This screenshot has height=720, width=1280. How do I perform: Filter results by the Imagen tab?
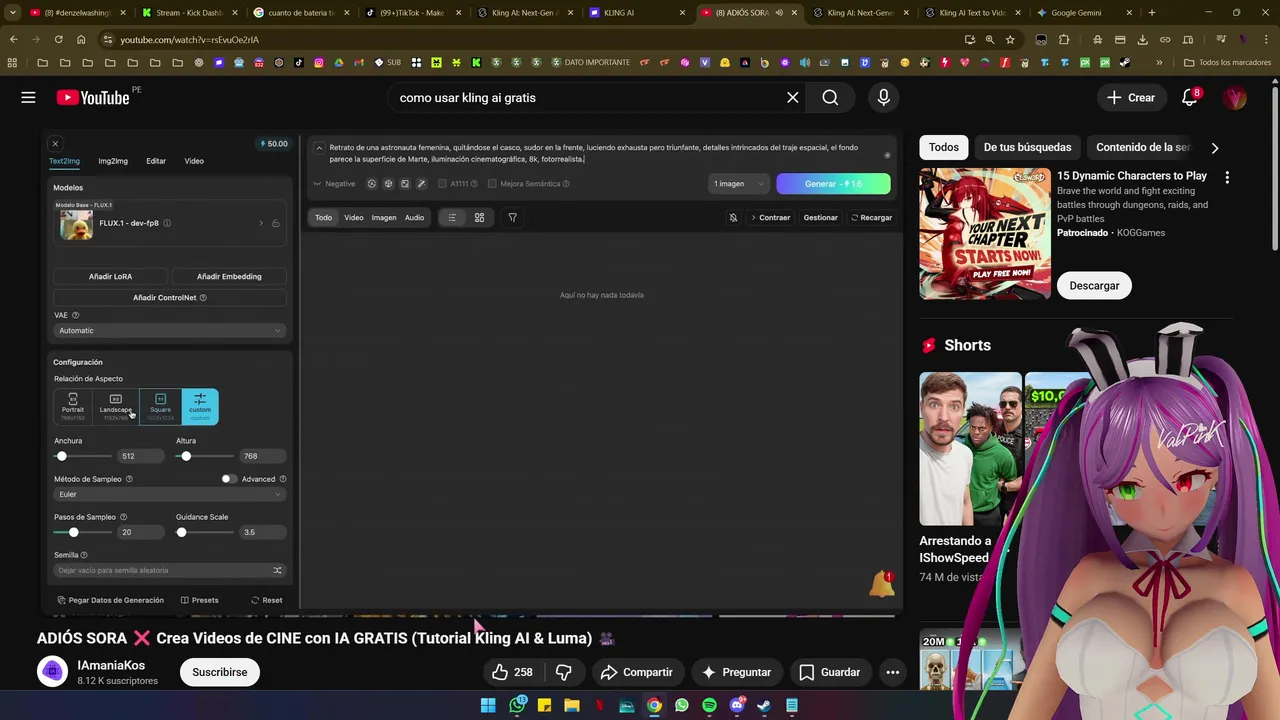pyautogui.click(x=384, y=217)
